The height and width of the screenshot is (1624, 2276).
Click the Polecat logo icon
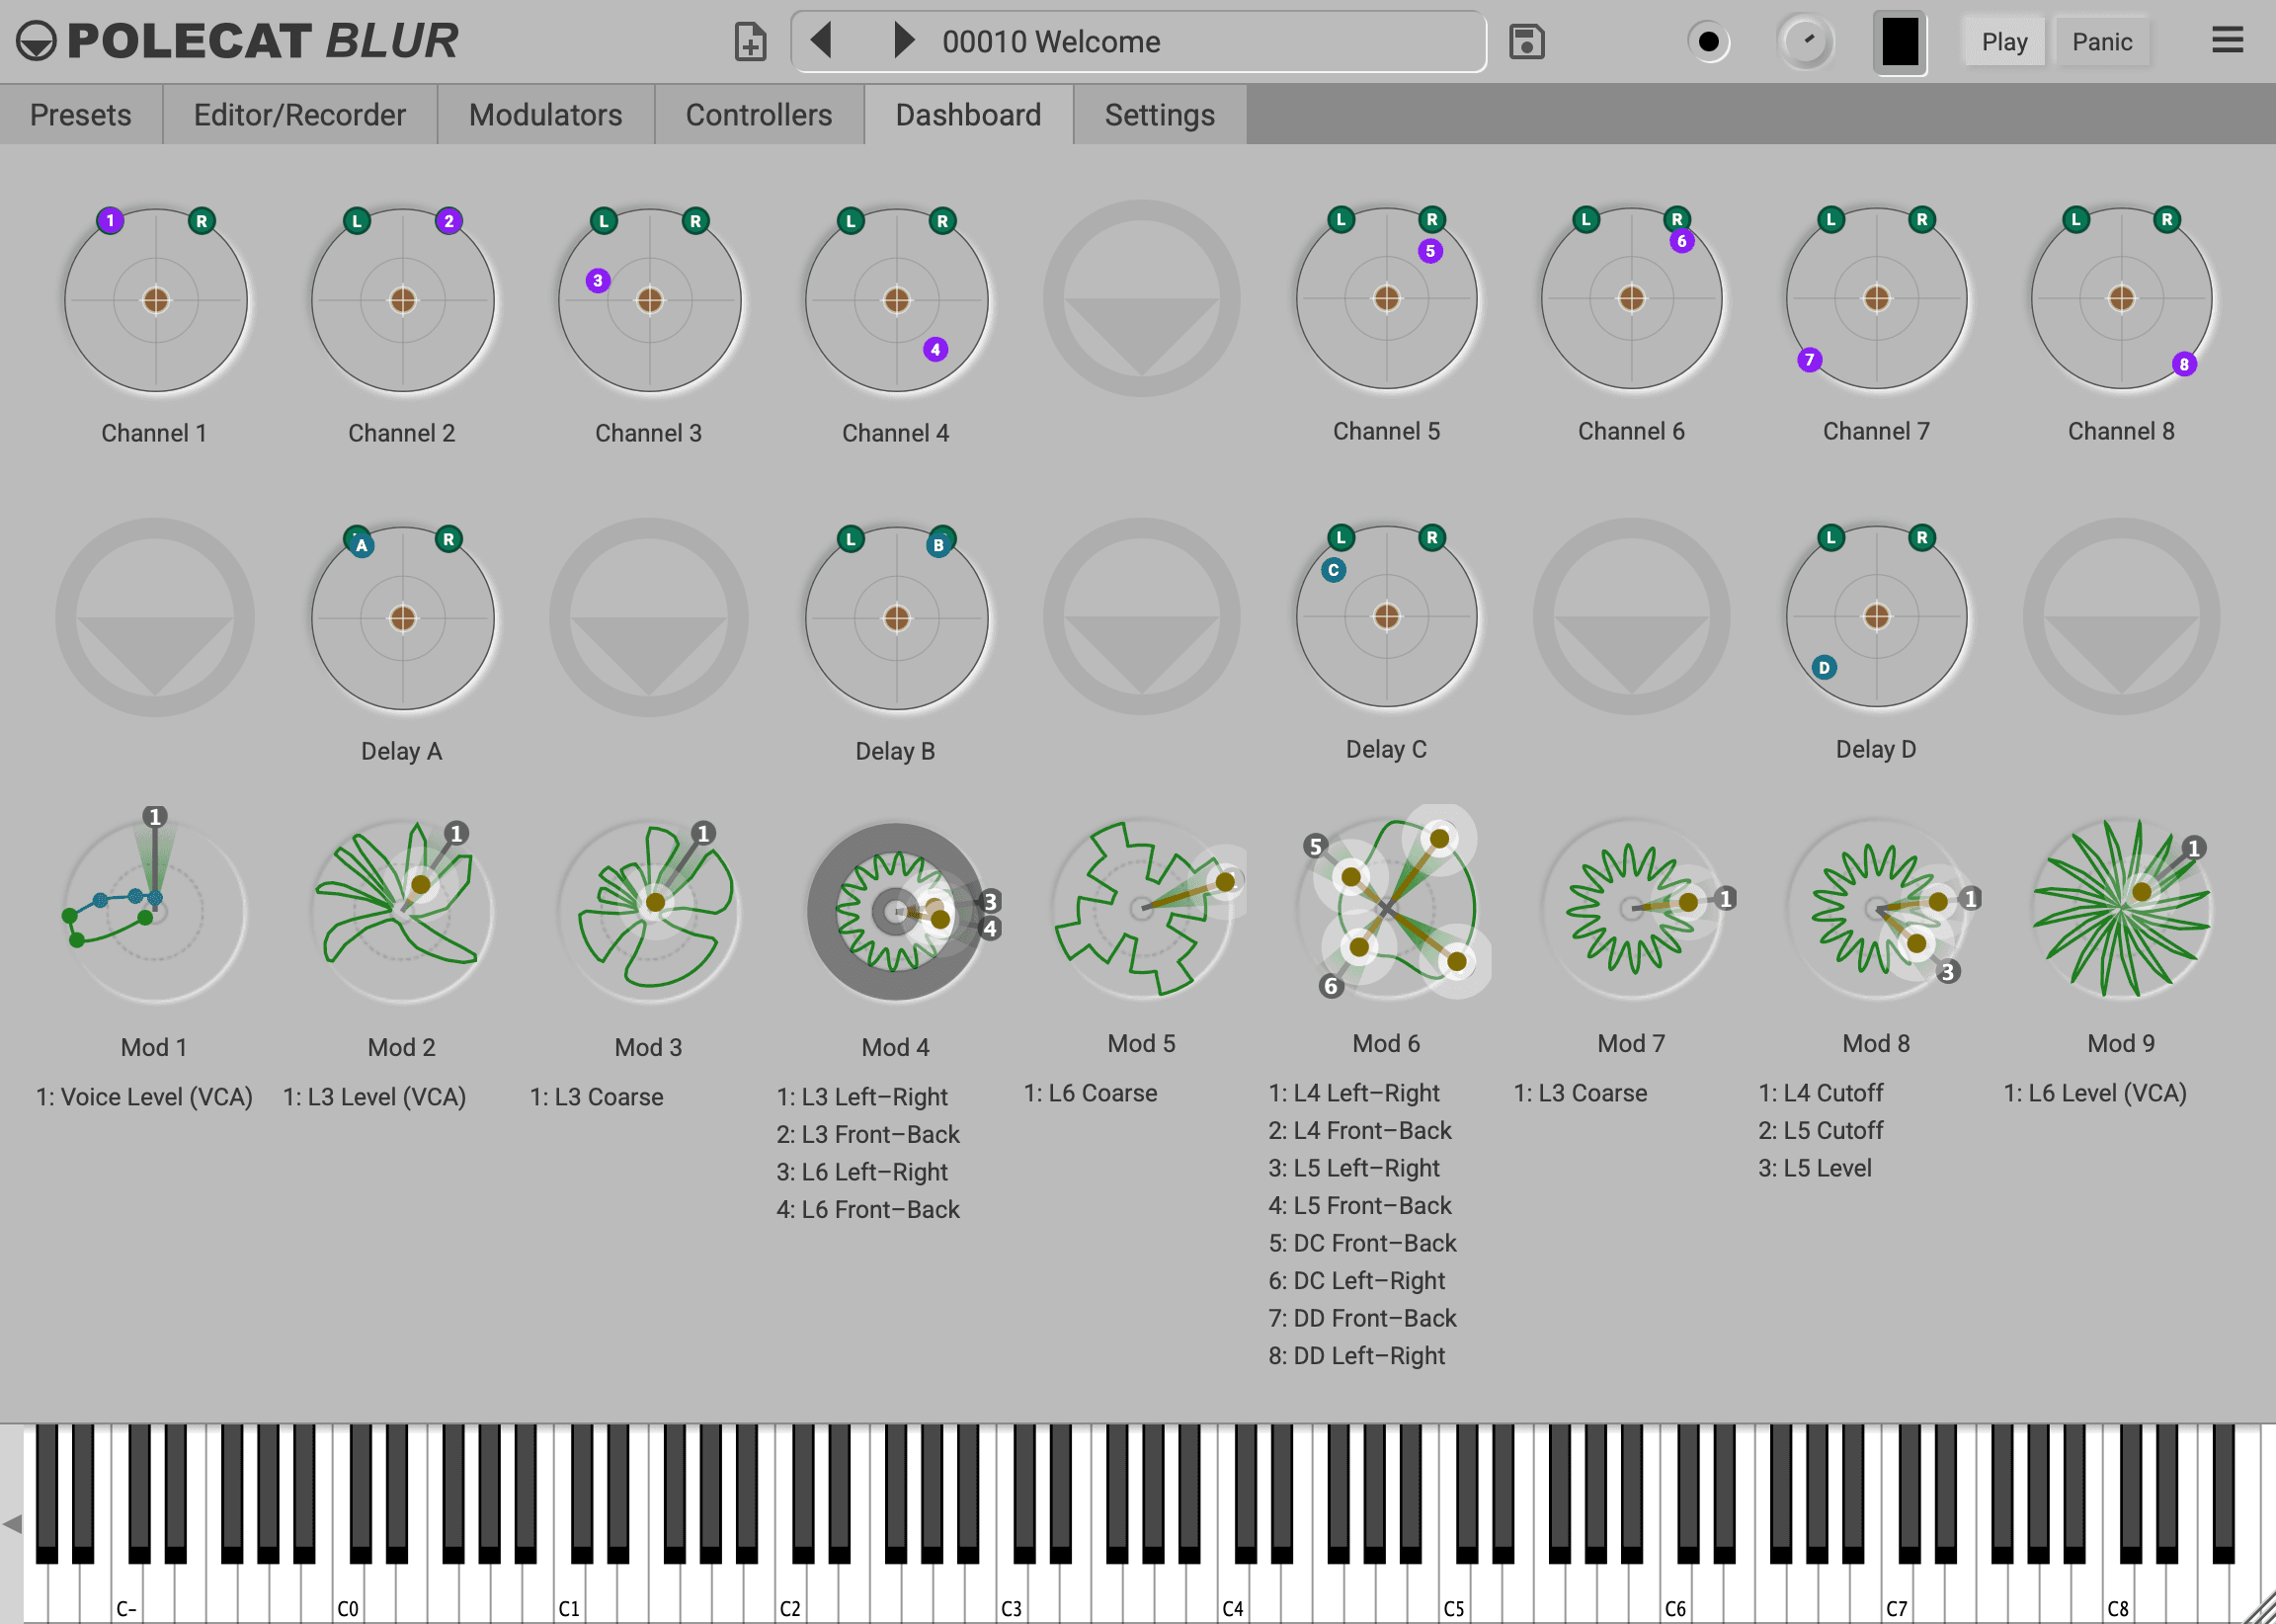coord(36,41)
